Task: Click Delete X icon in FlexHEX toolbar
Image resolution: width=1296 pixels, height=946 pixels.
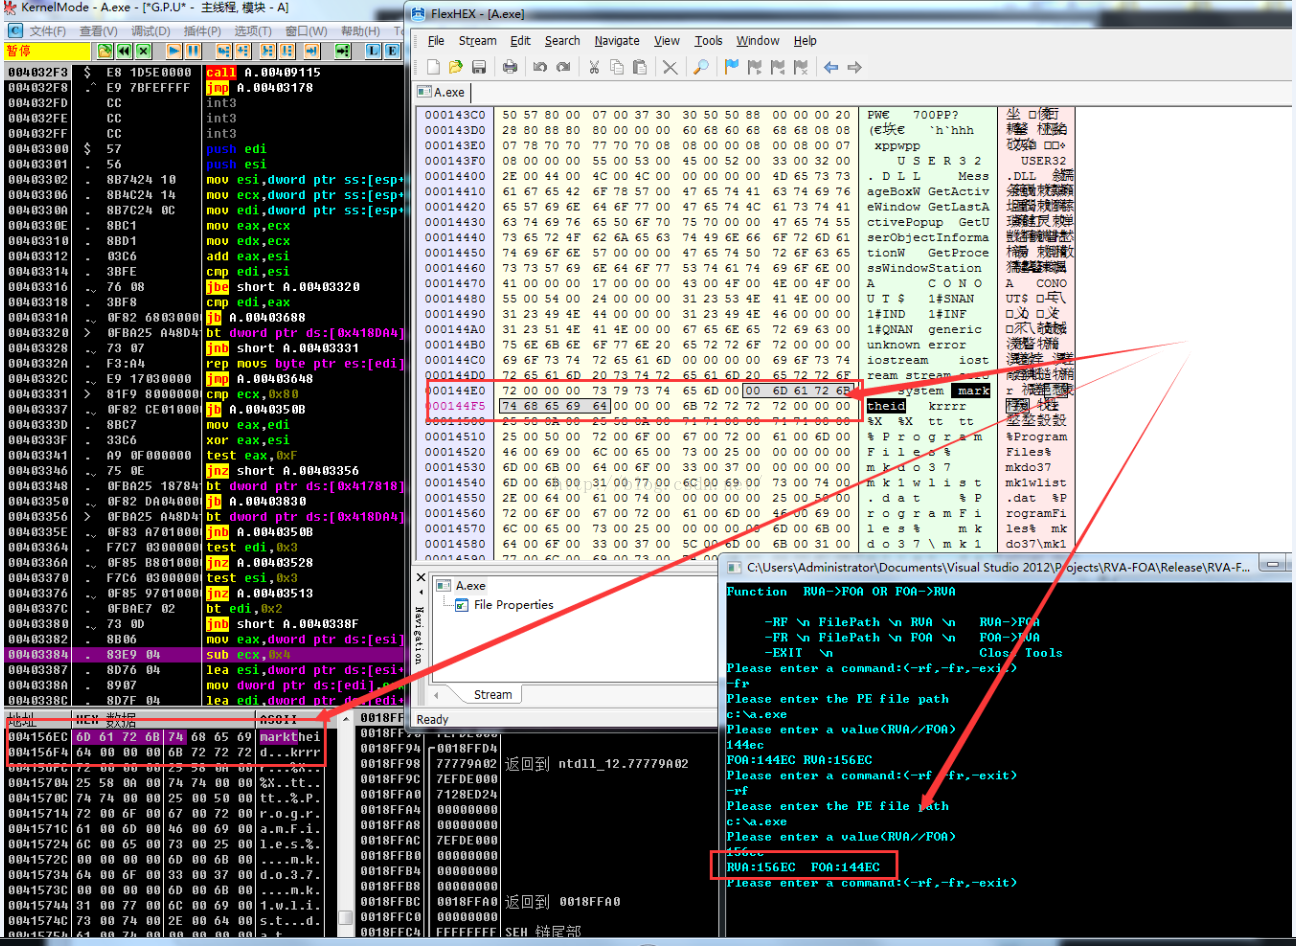Action: coord(670,67)
